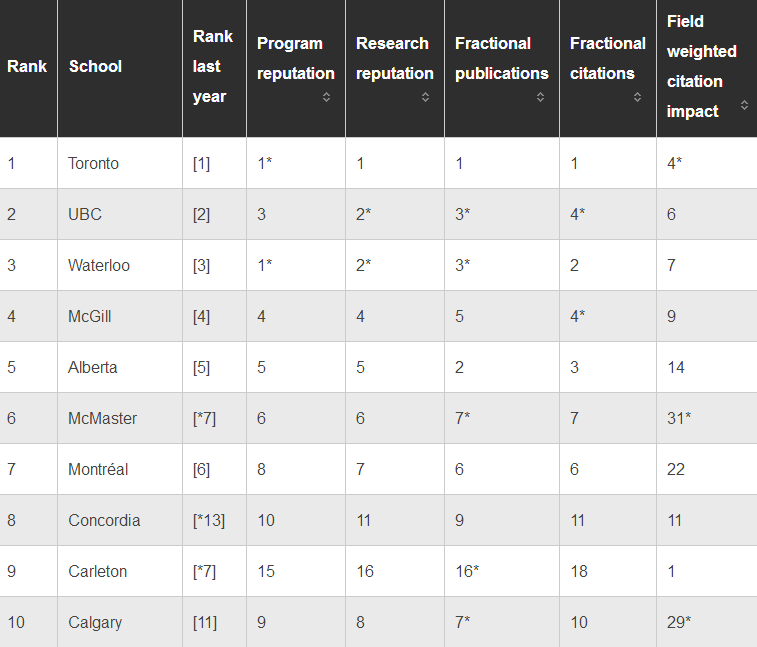Sort by Fractional citations arrow icon
757x647 pixels.
pos(637,97)
